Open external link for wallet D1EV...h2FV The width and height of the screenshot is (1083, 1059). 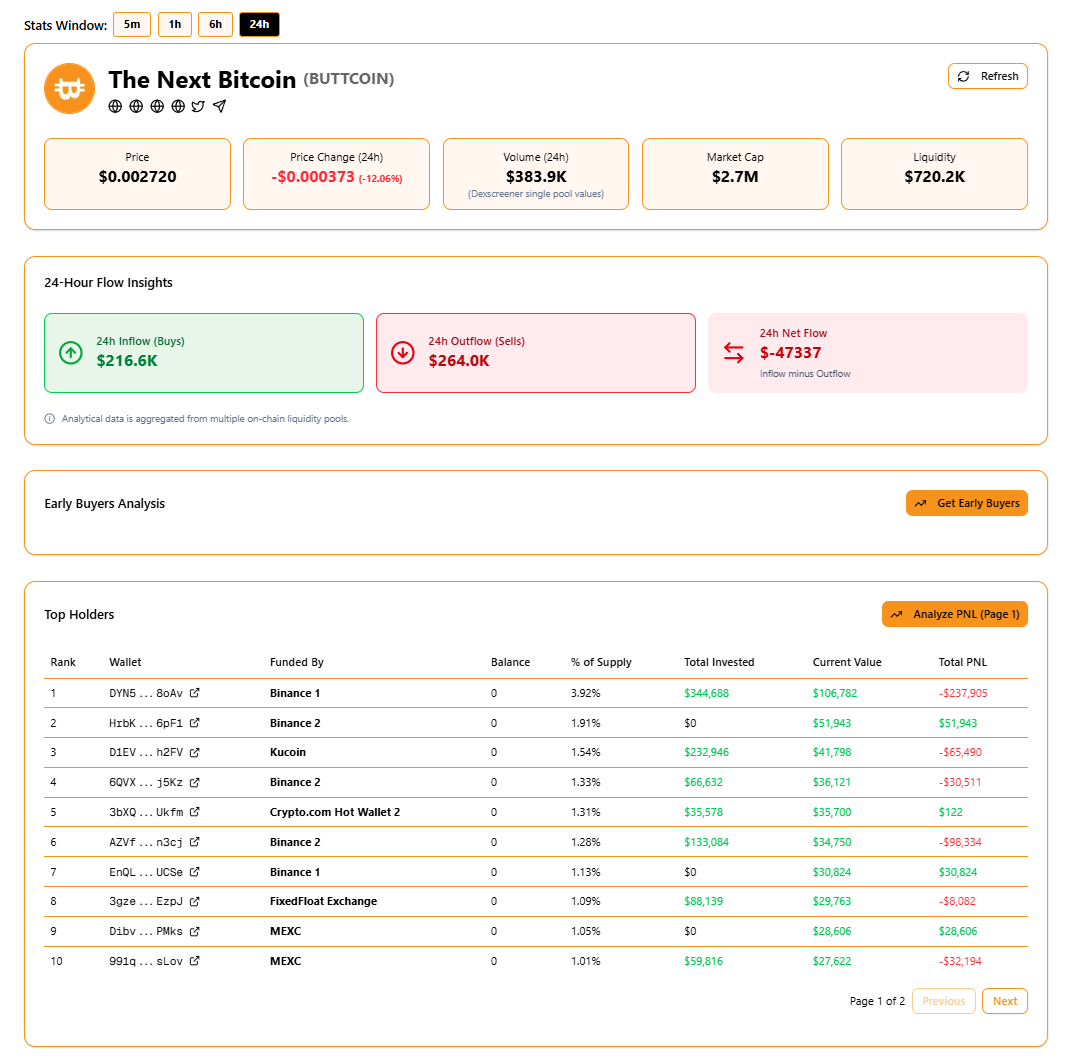coord(195,752)
